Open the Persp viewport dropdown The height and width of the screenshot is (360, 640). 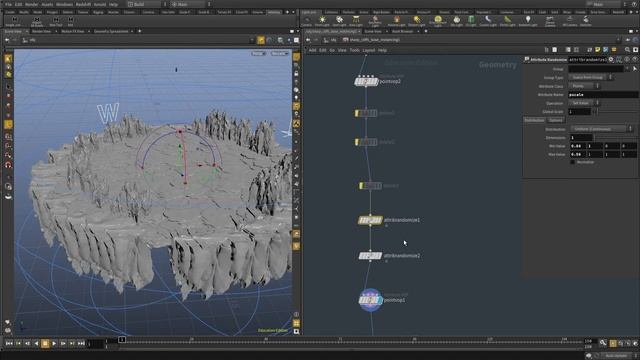pyautogui.click(x=258, y=53)
